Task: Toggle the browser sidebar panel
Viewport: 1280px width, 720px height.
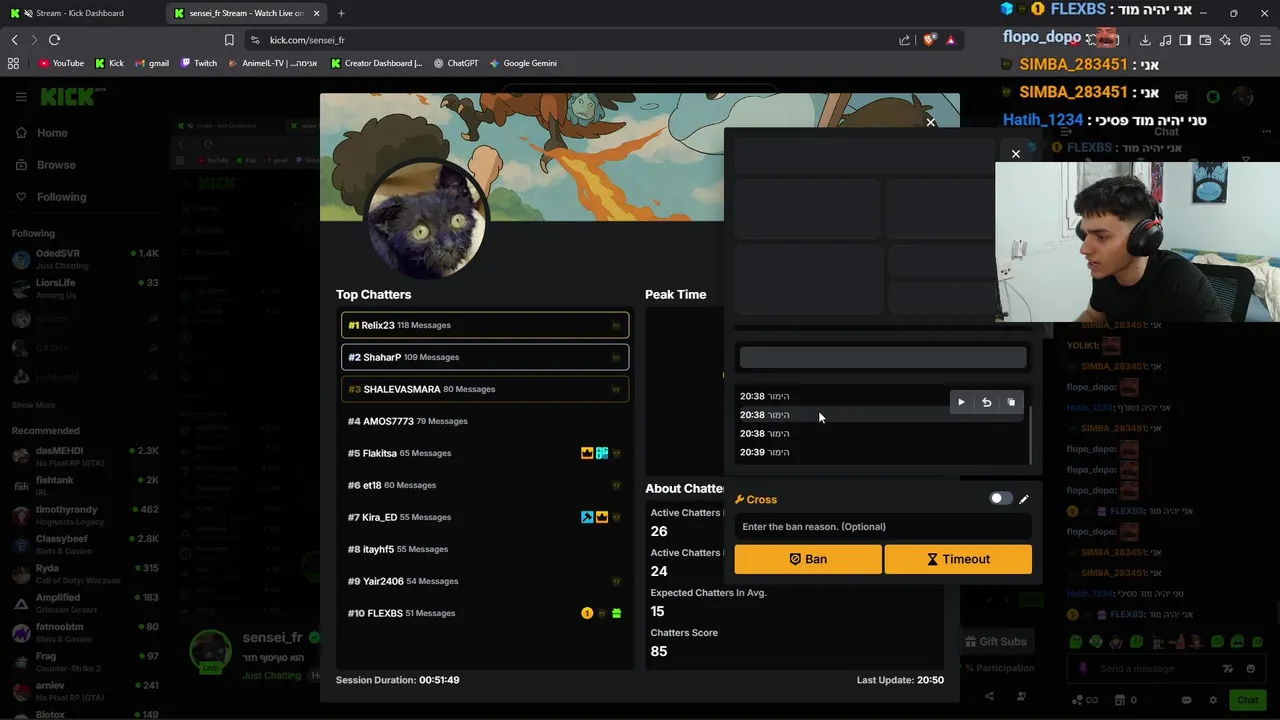Action: 1185,40
